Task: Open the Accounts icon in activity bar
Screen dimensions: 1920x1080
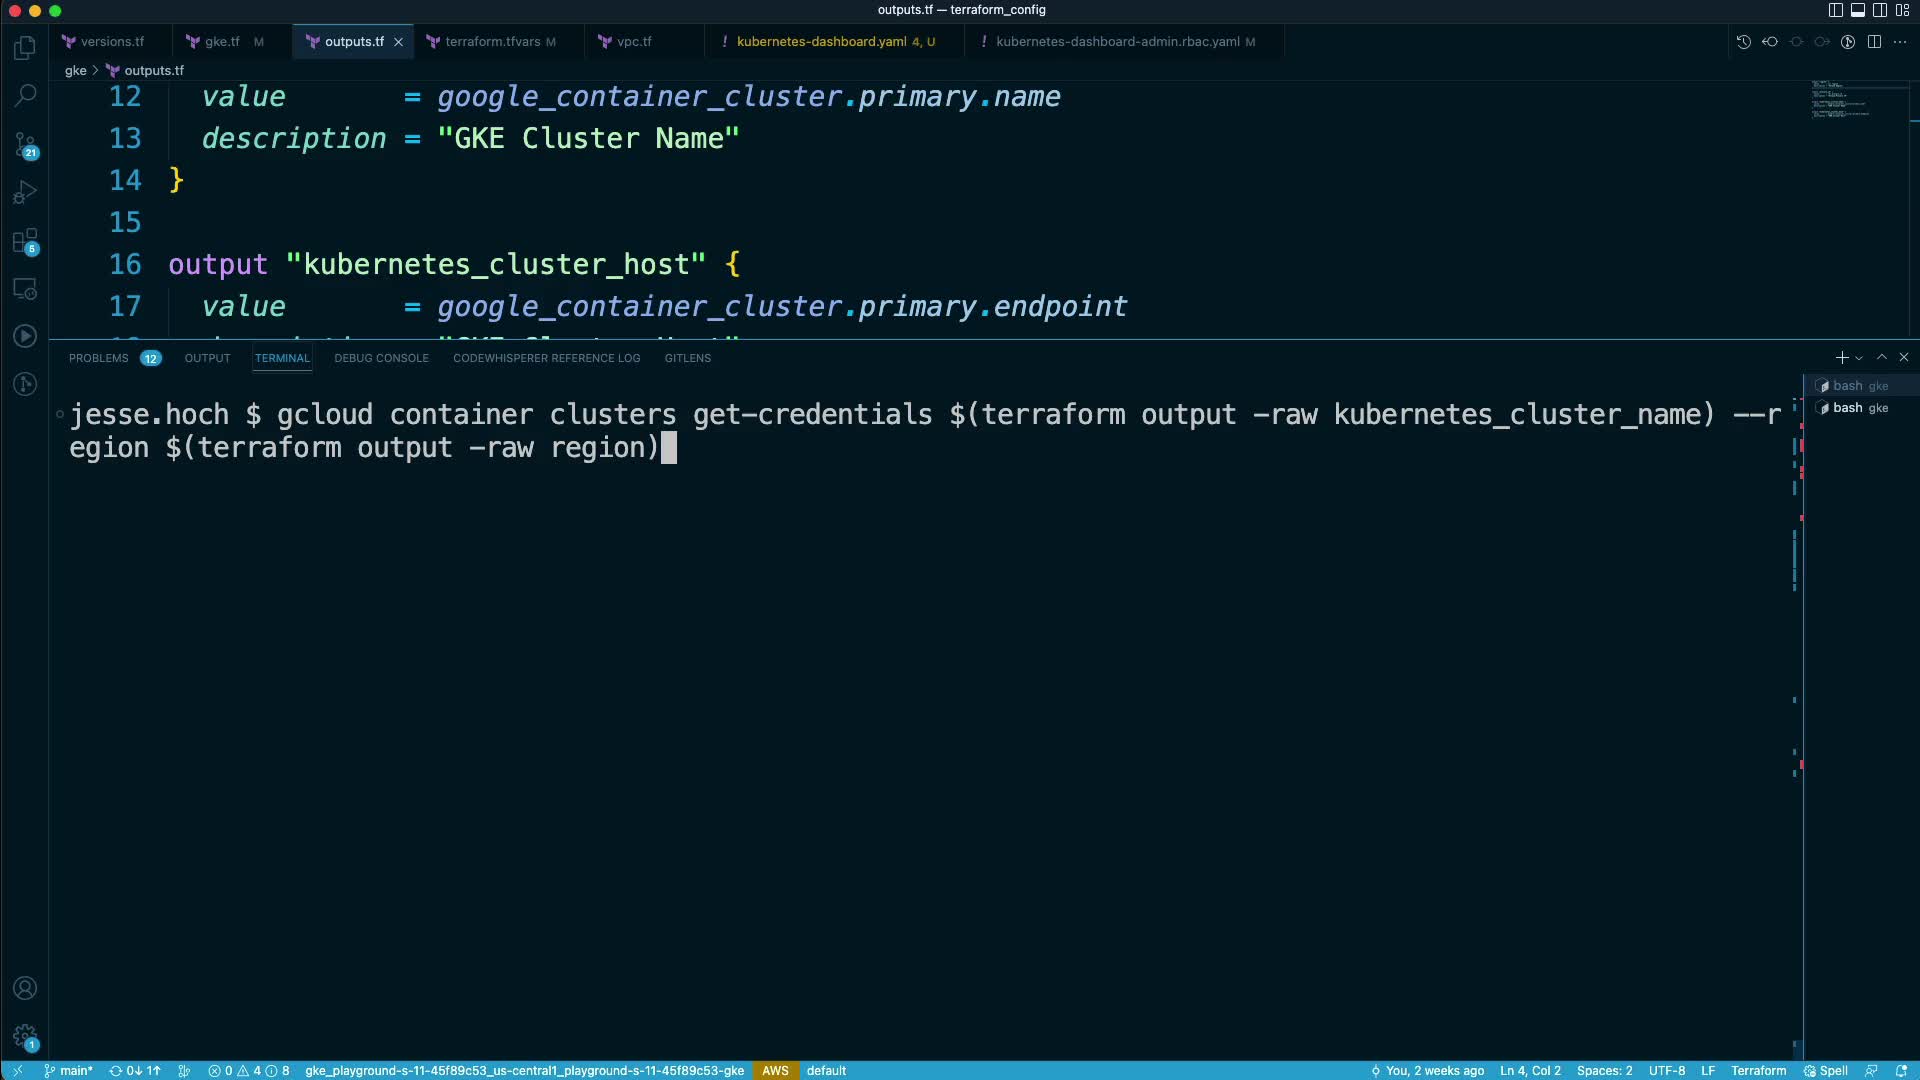Action: click(x=25, y=989)
